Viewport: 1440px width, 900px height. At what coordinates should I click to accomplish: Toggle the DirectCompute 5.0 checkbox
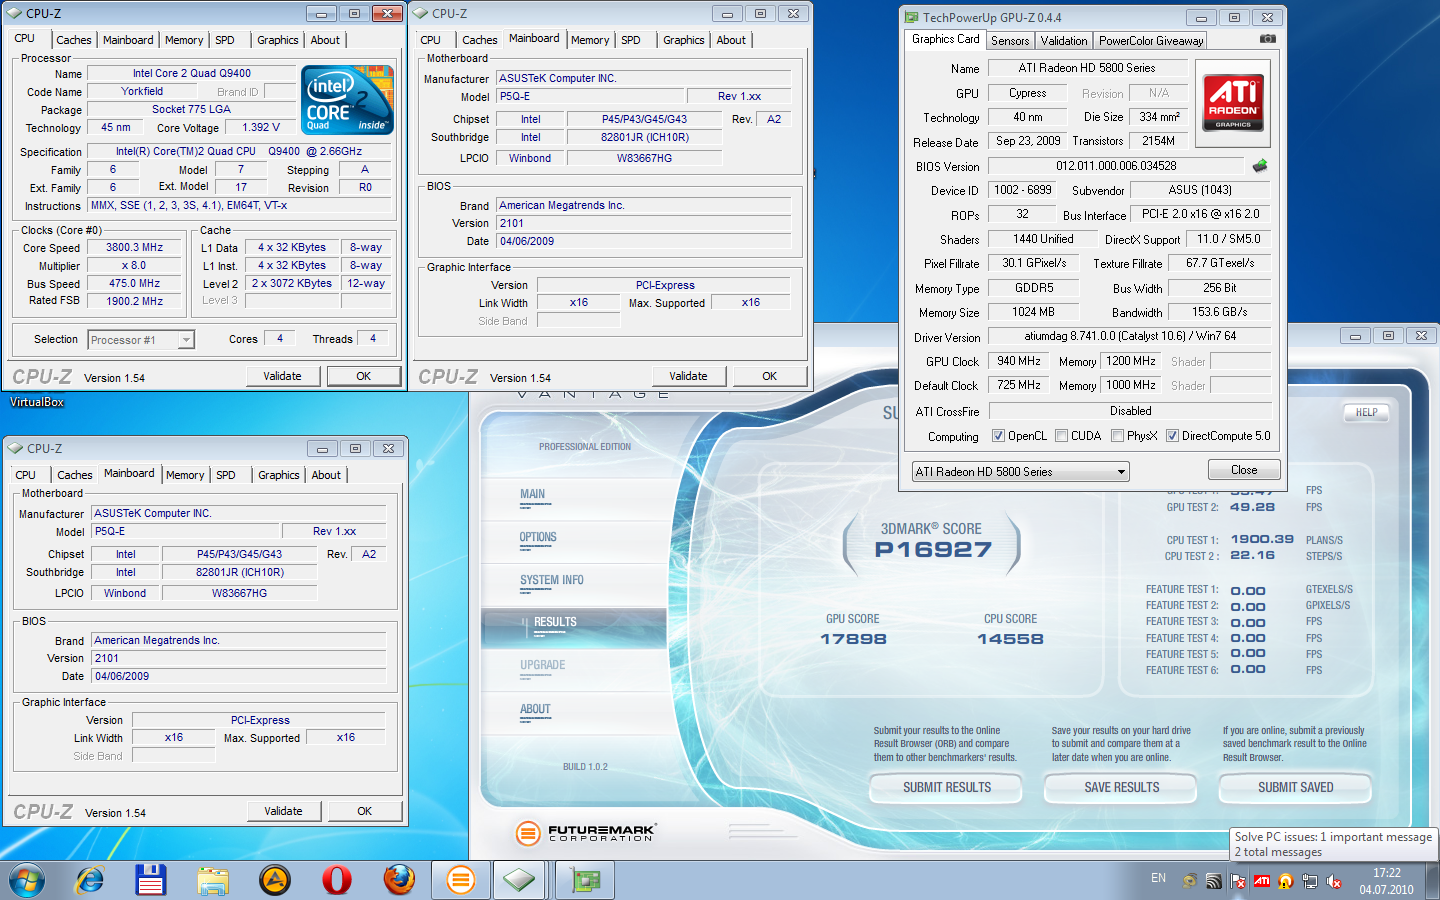1172,436
